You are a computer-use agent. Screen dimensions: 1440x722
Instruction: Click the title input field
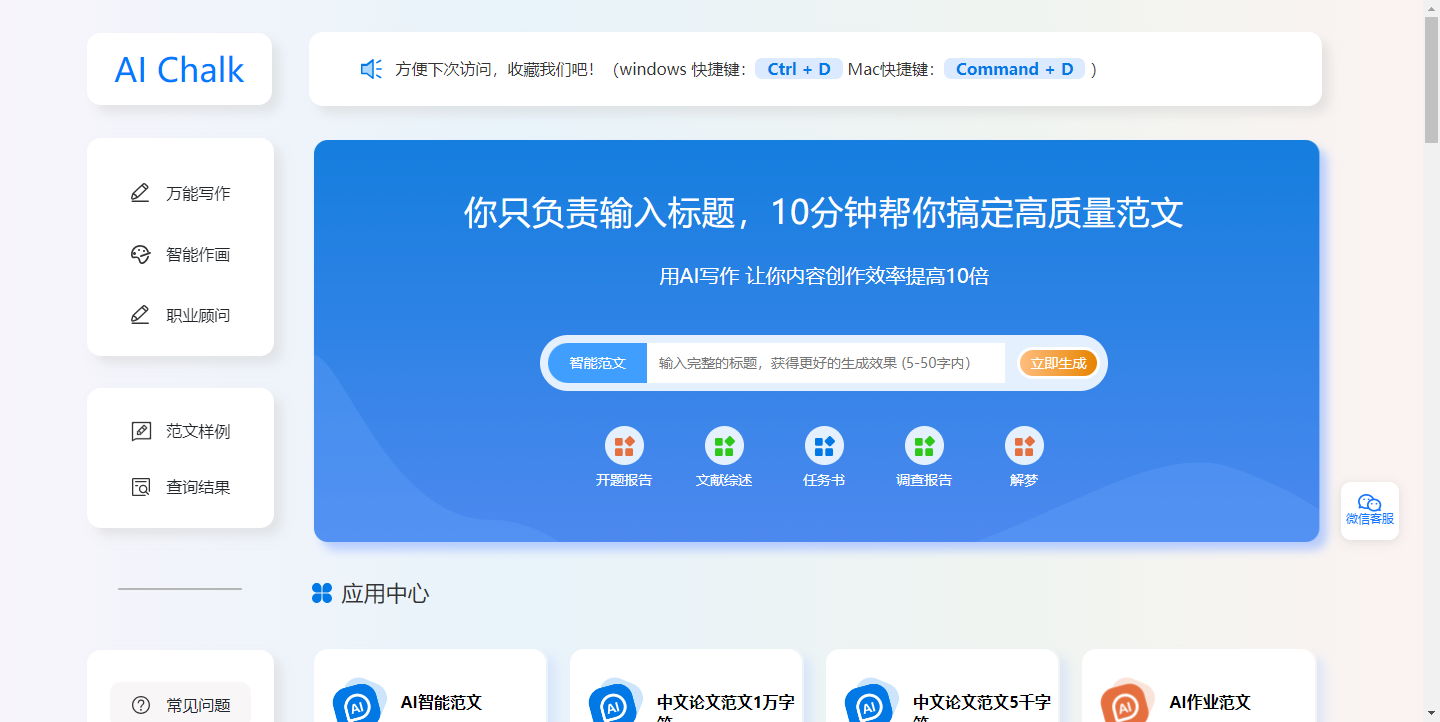(x=825, y=363)
